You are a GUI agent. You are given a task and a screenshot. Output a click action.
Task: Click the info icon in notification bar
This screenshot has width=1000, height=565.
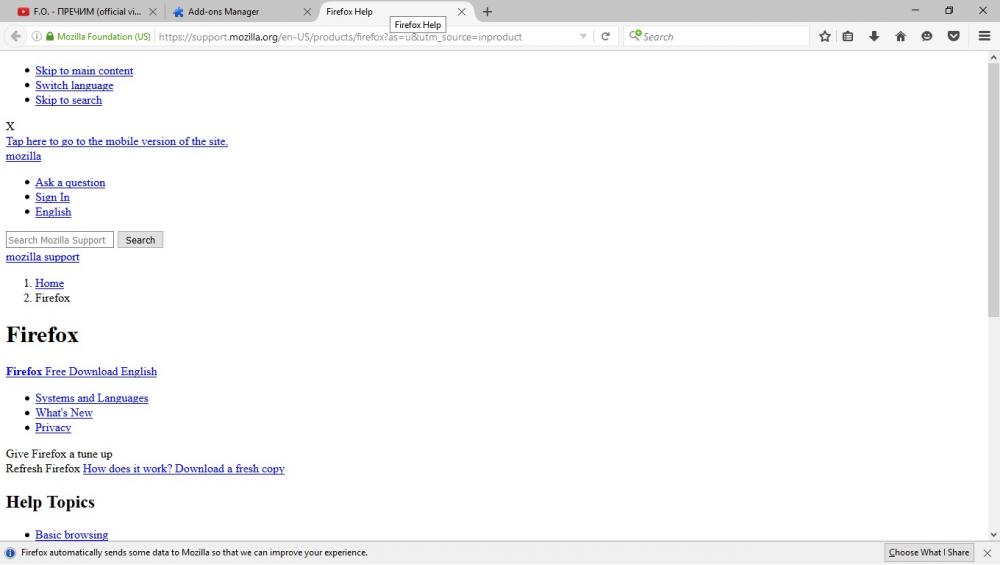10,553
